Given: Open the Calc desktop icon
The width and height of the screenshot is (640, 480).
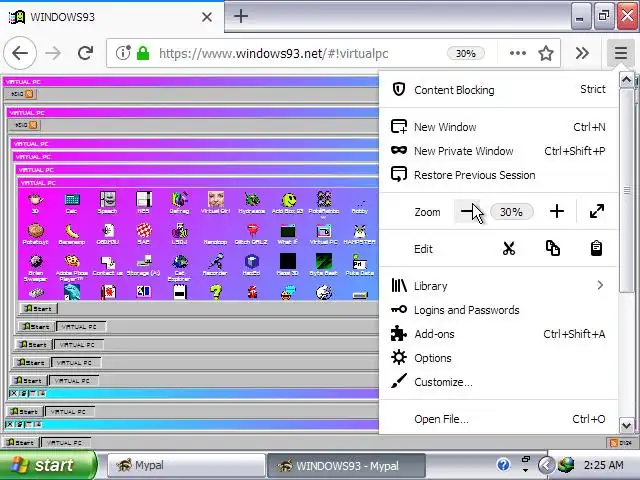Looking at the screenshot, I should point(71,203).
